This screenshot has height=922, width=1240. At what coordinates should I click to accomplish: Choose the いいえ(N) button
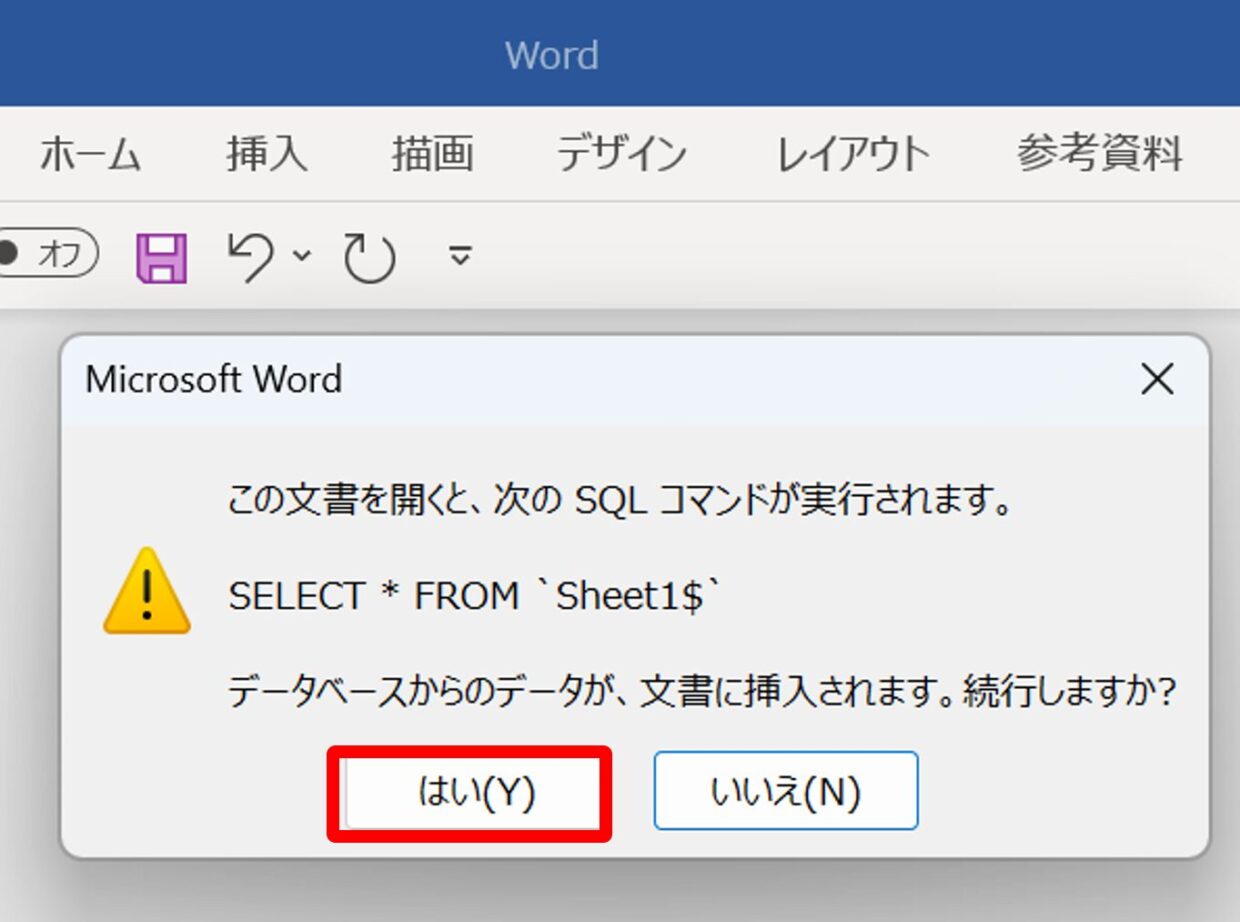(785, 792)
